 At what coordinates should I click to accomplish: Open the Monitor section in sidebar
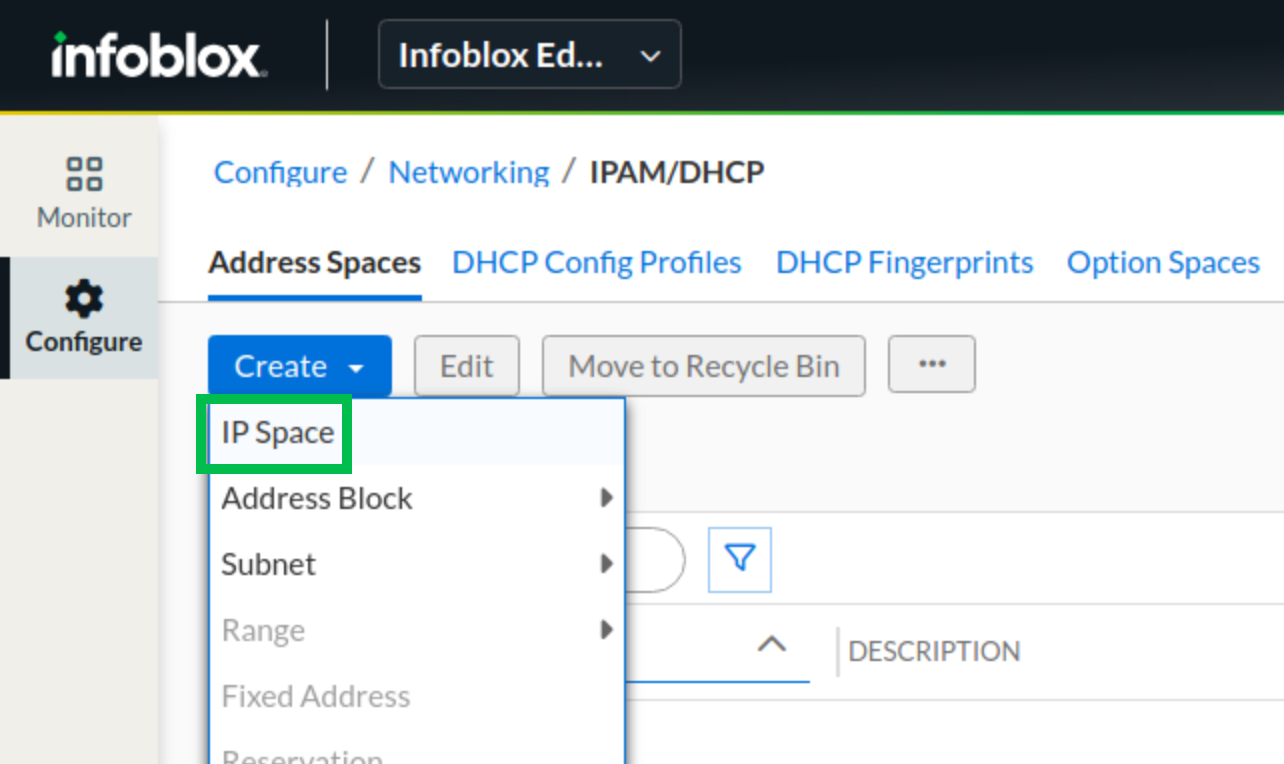84,192
